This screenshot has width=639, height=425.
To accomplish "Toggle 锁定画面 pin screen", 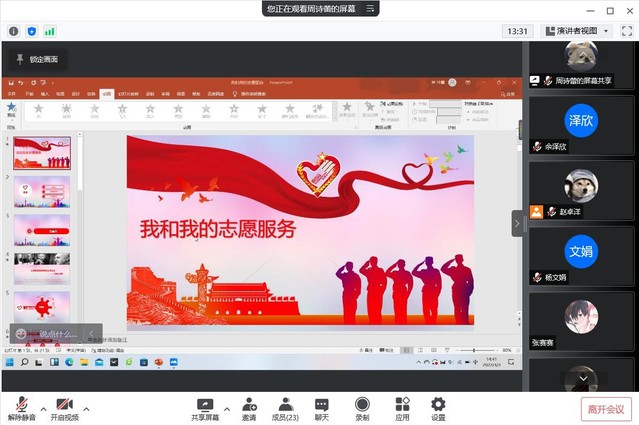I will [37, 59].
